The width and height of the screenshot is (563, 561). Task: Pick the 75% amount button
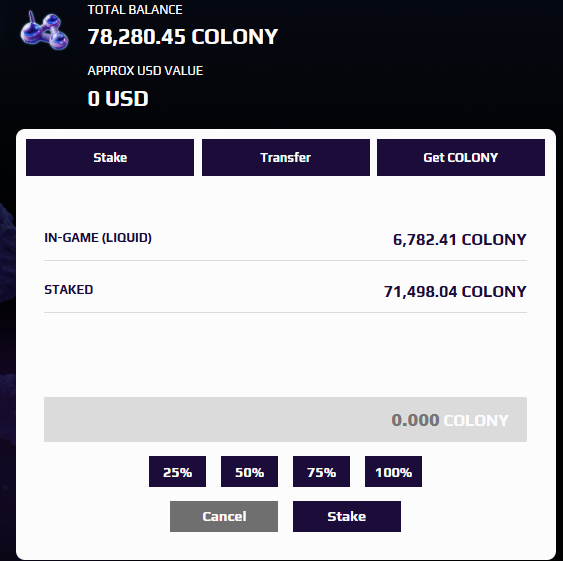(321, 472)
